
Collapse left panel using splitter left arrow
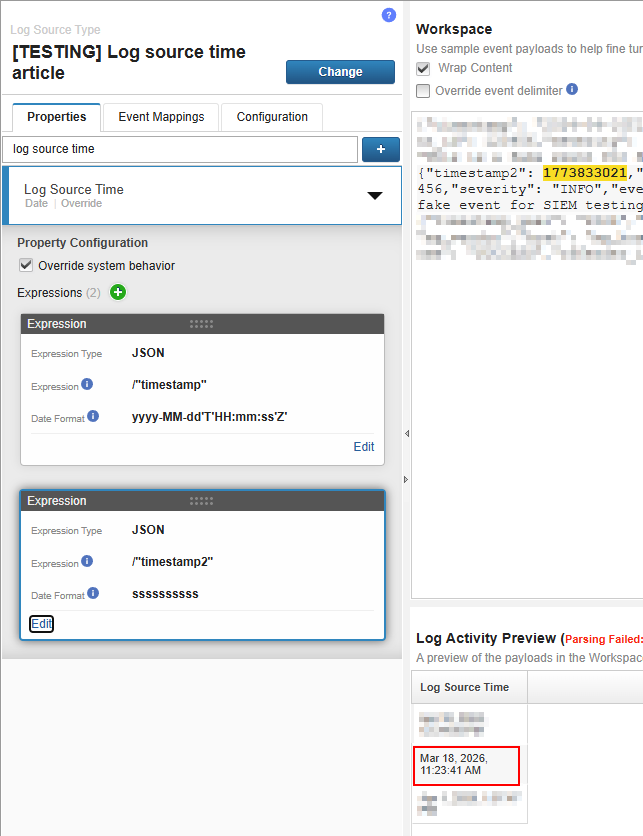click(x=406, y=434)
